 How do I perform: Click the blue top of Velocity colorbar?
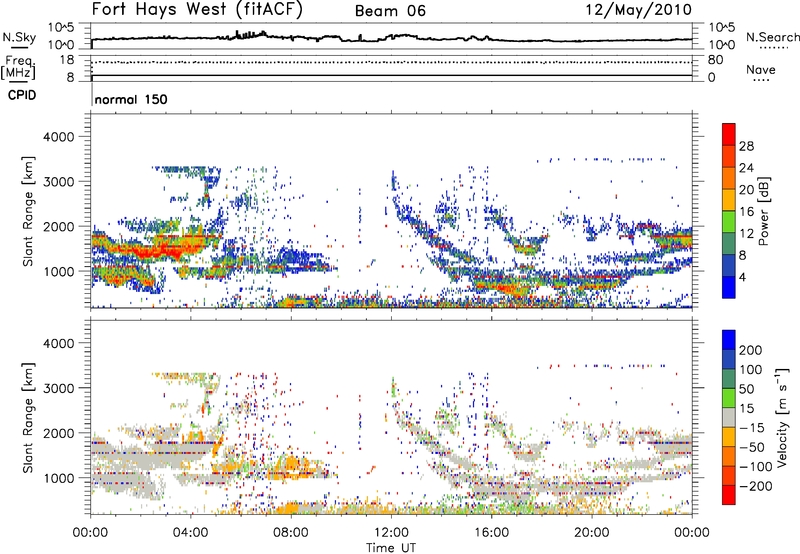click(729, 340)
